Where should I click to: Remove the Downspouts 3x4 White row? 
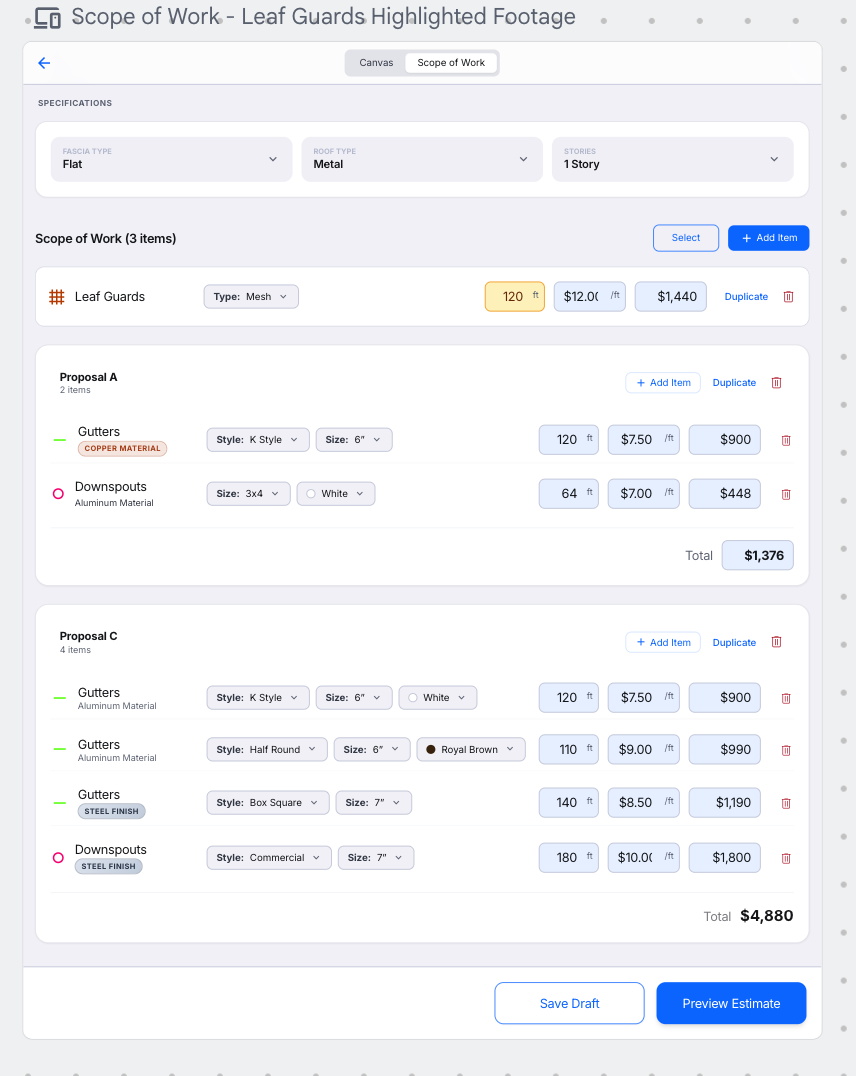point(786,494)
